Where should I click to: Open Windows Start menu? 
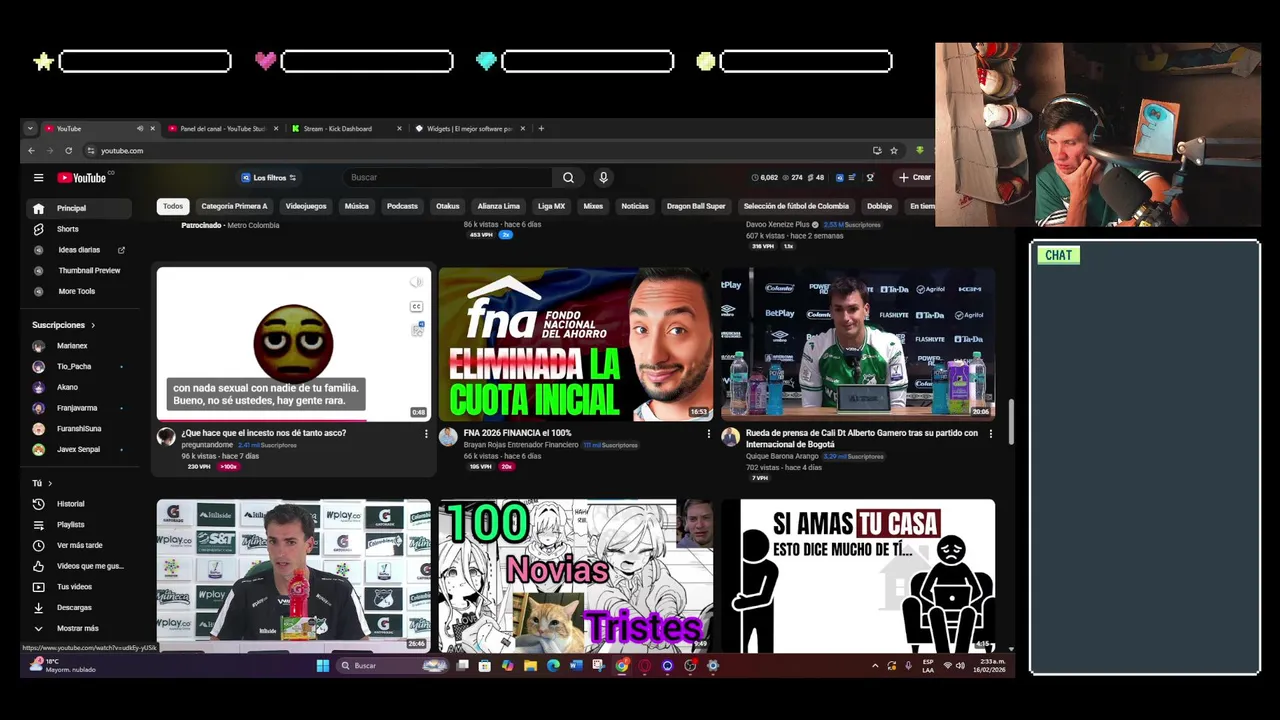(323, 666)
